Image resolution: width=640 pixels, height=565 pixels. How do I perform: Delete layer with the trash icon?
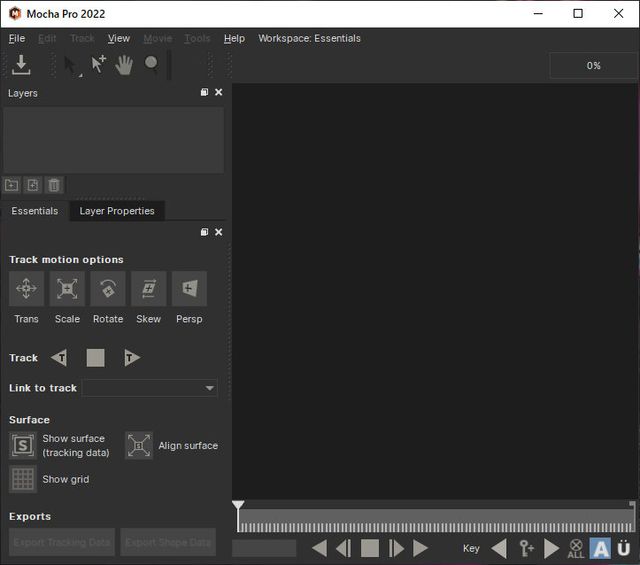coord(54,185)
